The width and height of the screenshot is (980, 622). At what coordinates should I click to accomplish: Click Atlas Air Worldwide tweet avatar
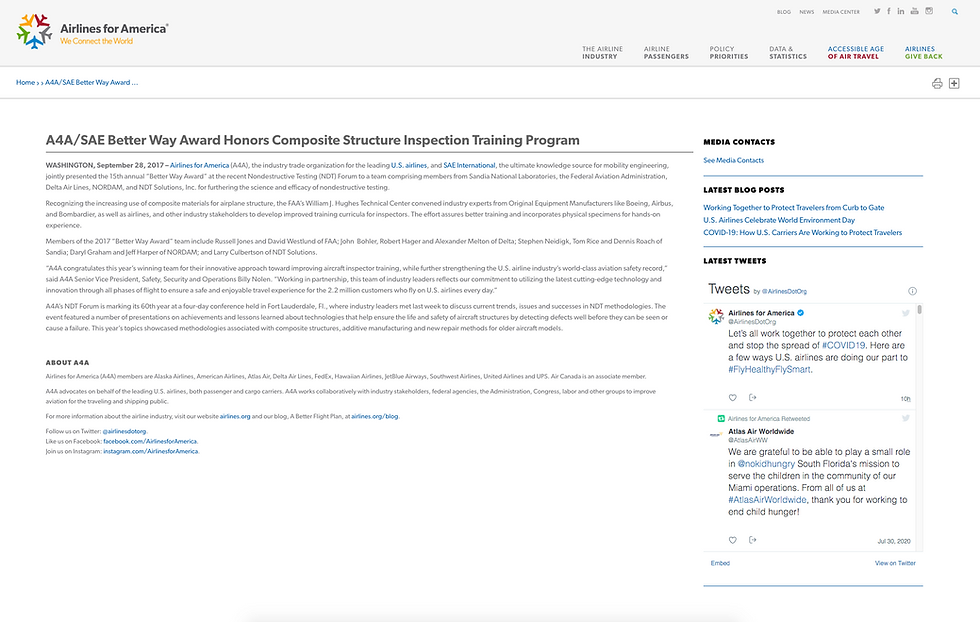[x=716, y=434]
